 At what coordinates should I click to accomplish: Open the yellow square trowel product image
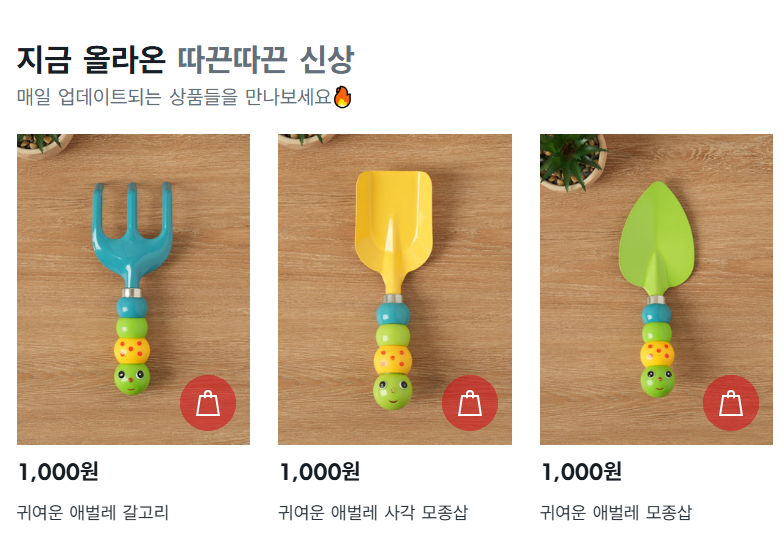[395, 289]
